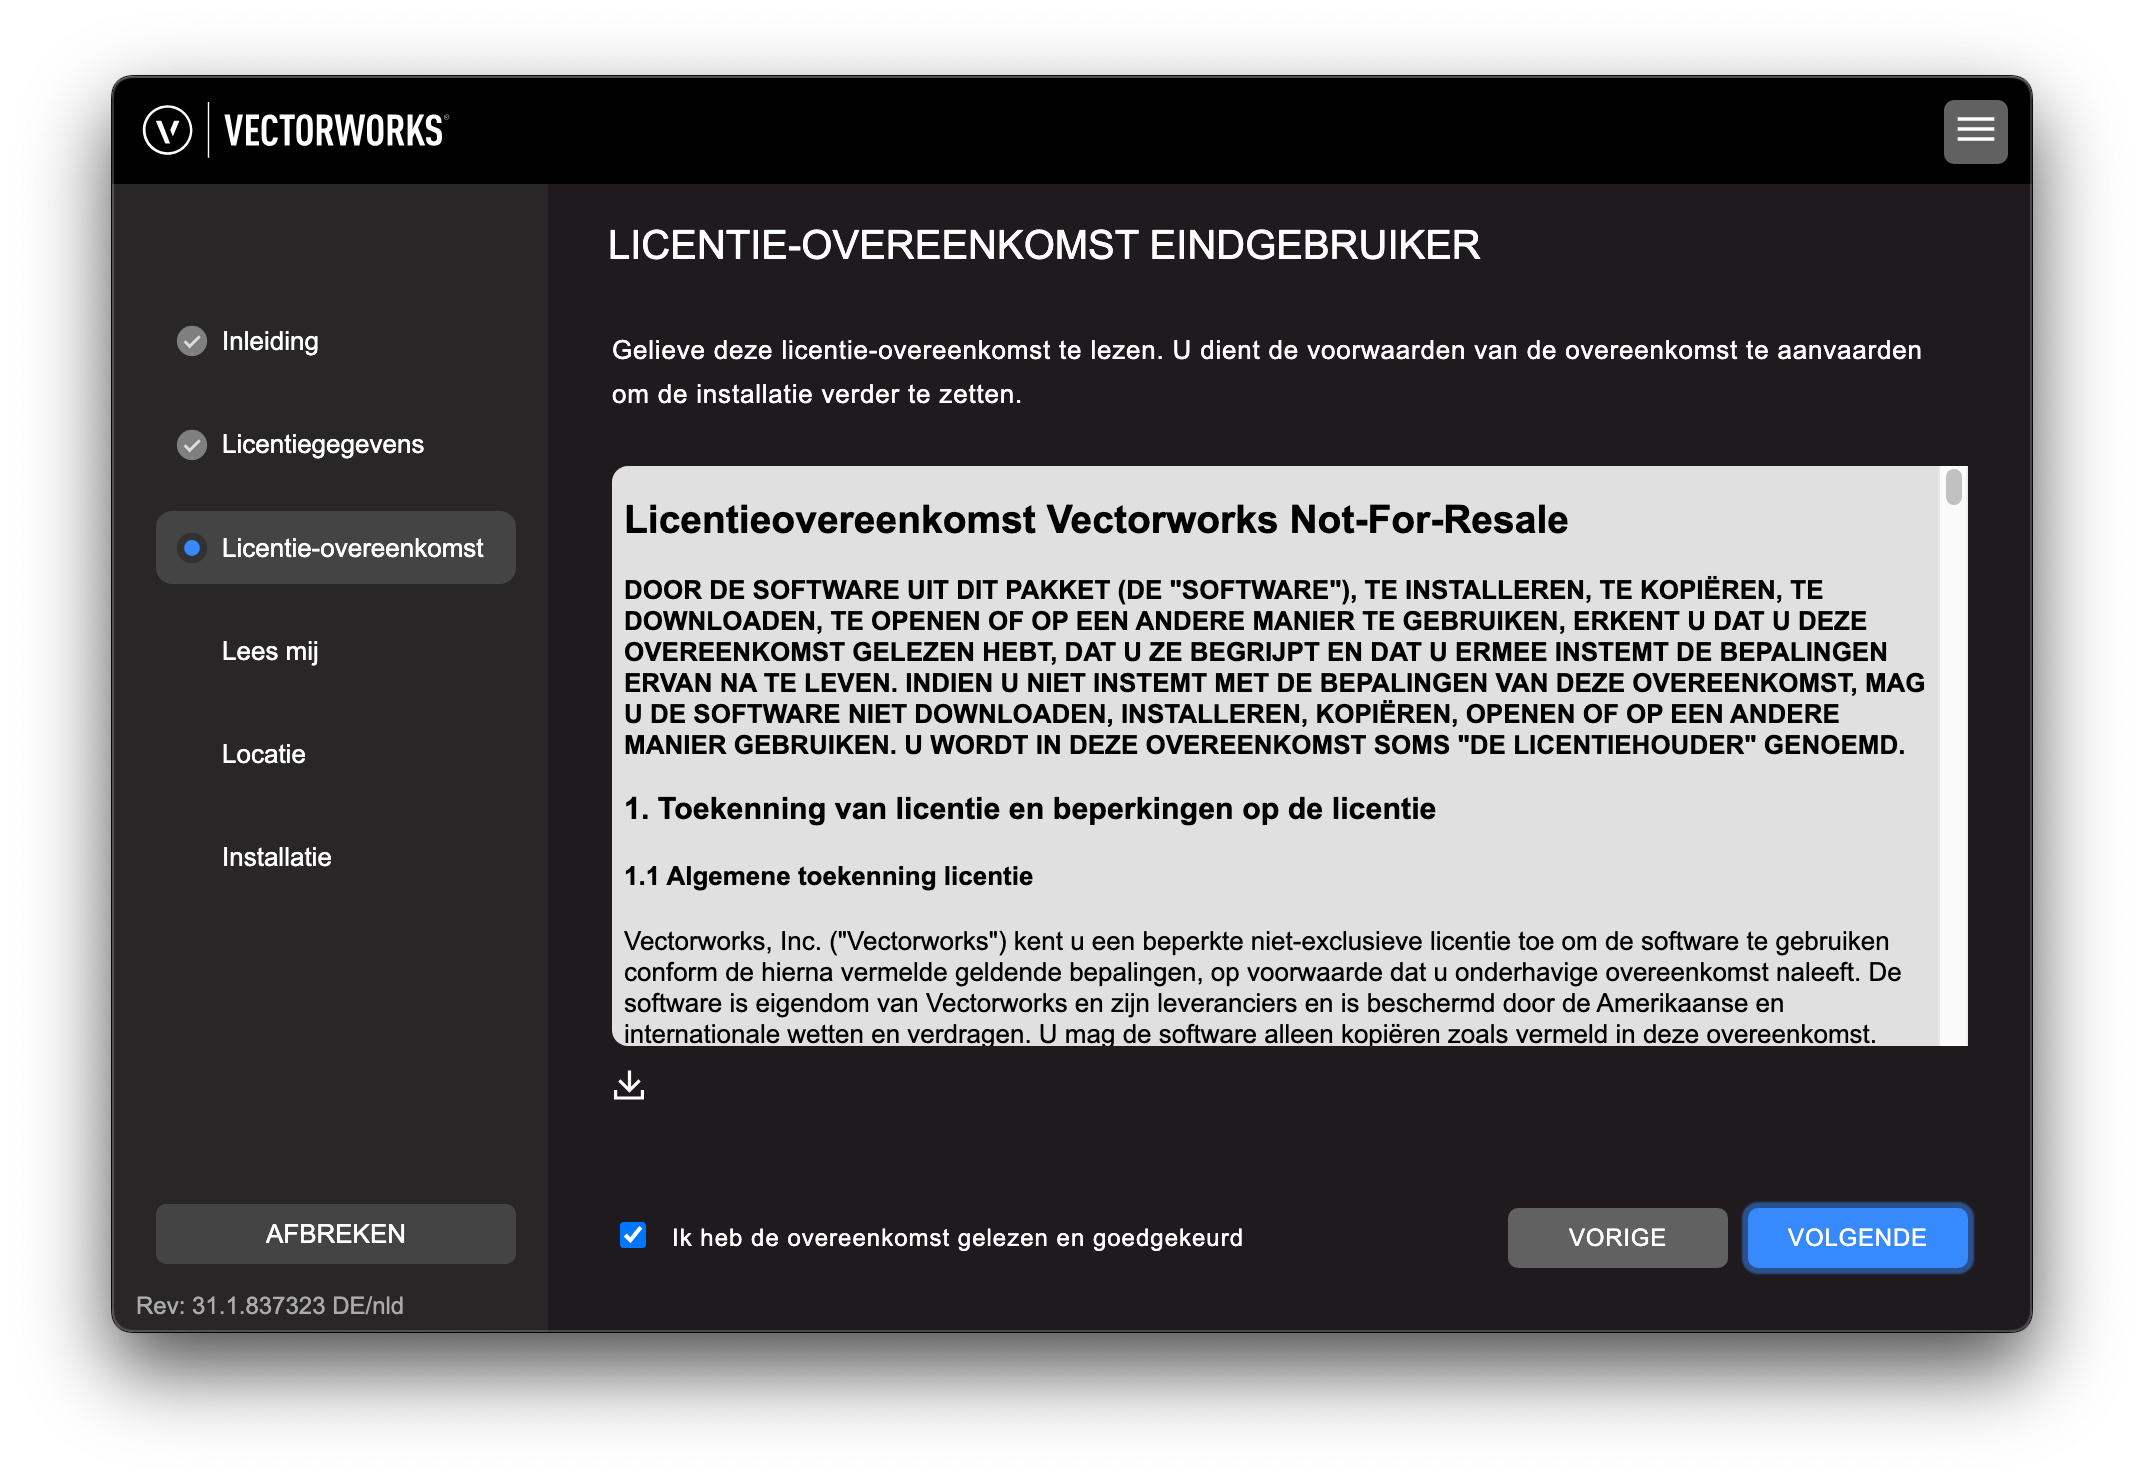Jump to the Lees mij step
2144x1480 pixels.
point(270,651)
